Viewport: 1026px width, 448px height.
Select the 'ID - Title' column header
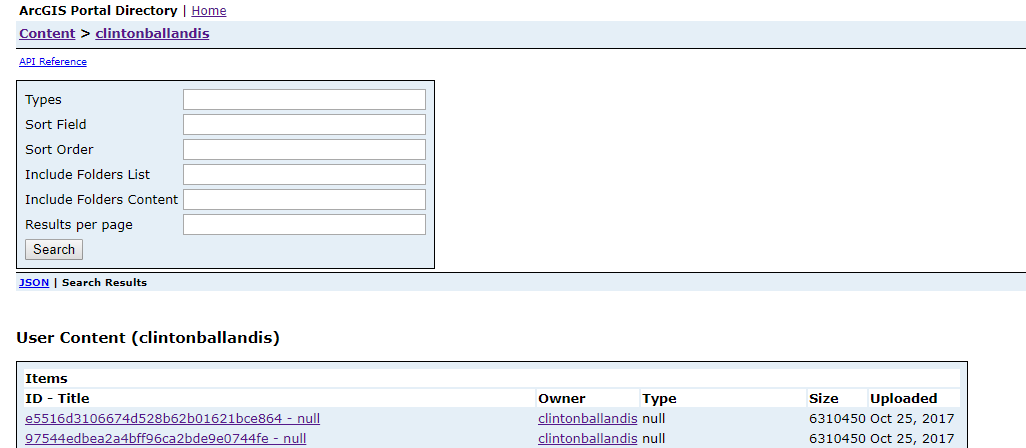[57, 398]
